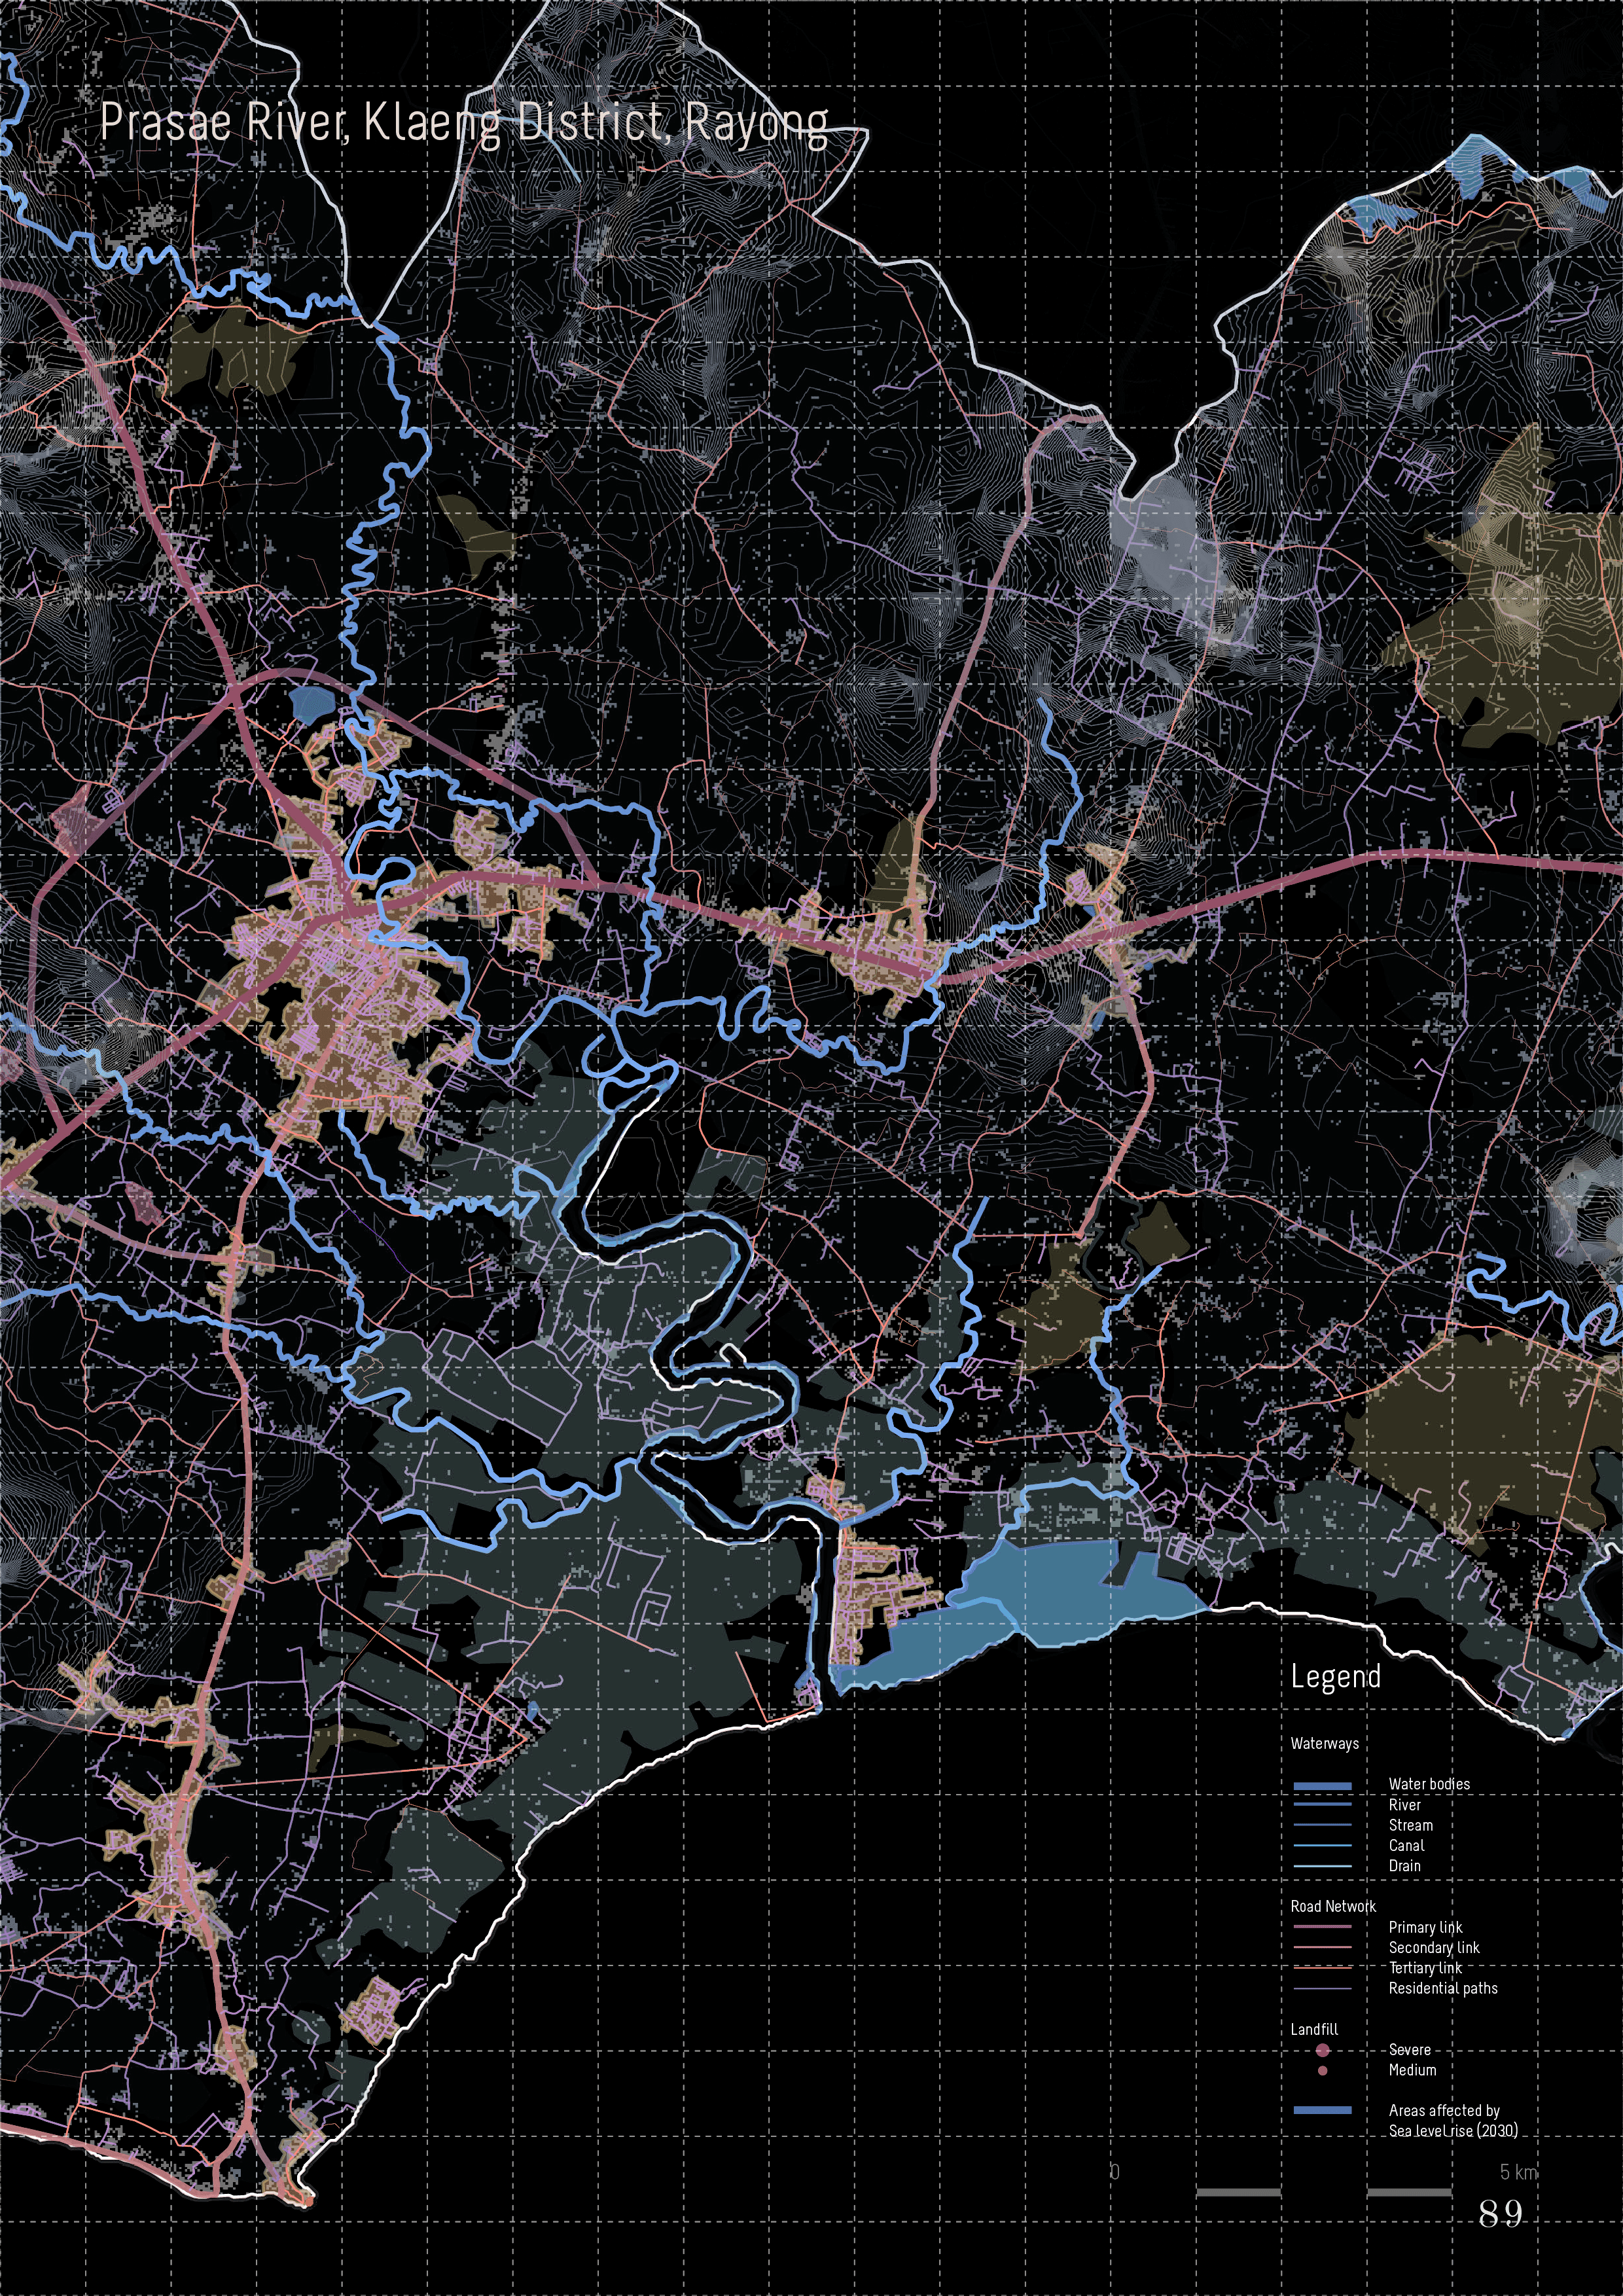Click the 'River' legend label
This screenshot has width=1623, height=2296.
tap(1404, 1804)
